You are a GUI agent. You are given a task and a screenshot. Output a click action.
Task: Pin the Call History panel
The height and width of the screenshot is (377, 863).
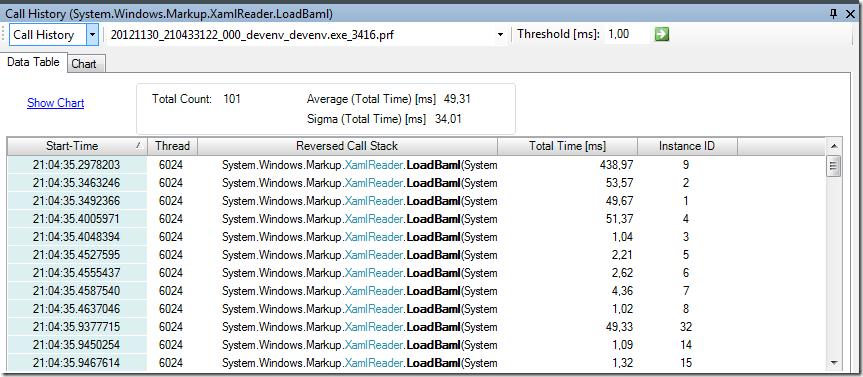click(834, 14)
